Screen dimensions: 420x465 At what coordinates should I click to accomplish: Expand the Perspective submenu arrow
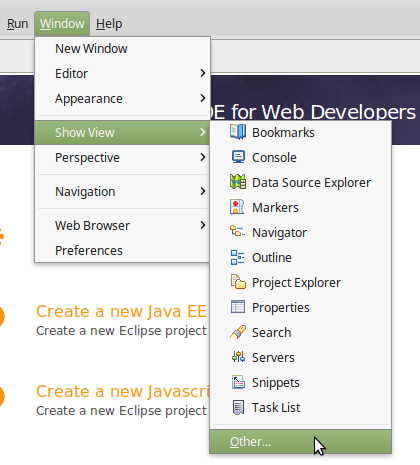(x=203, y=157)
